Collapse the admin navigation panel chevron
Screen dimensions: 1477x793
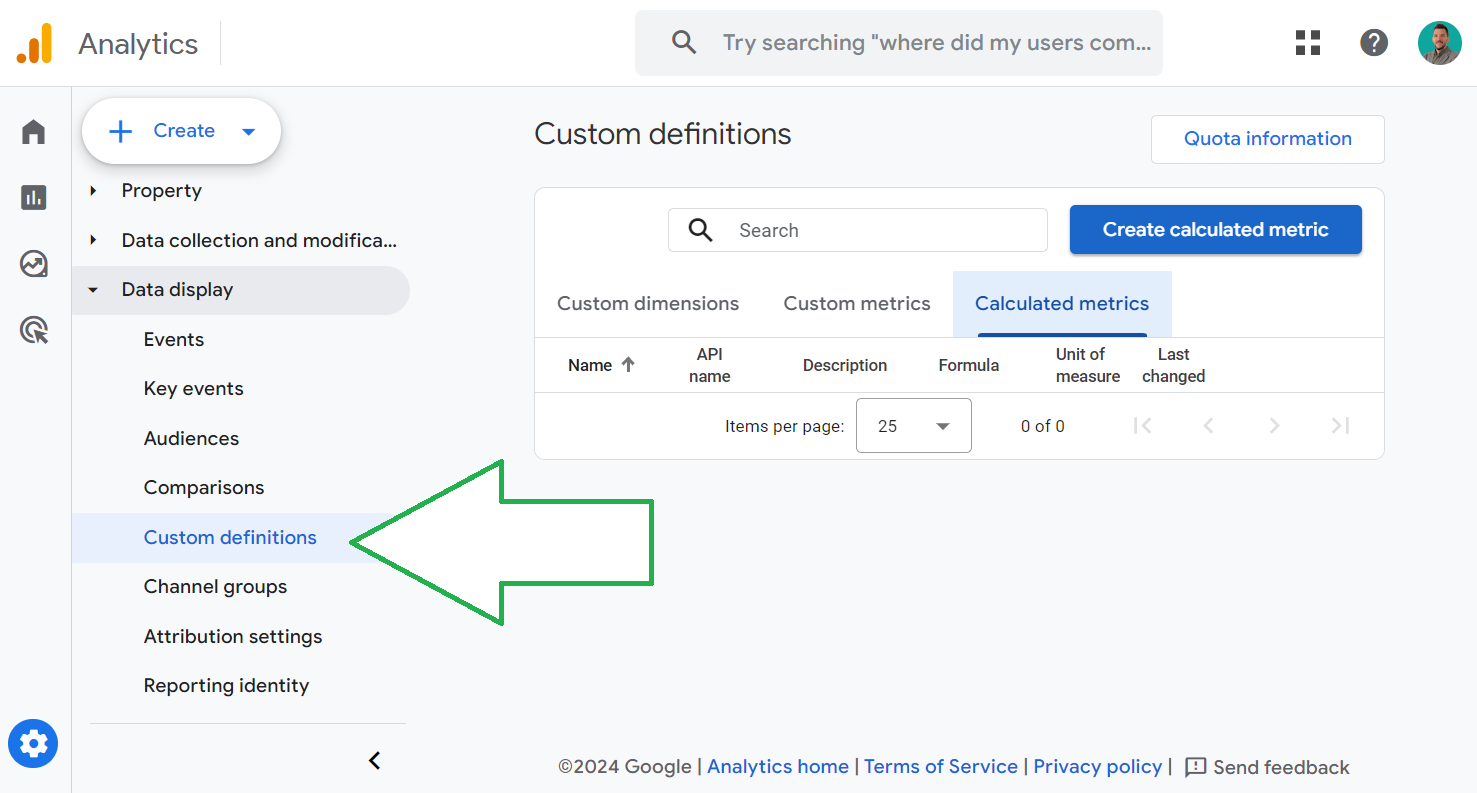pyautogui.click(x=375, y=761)
